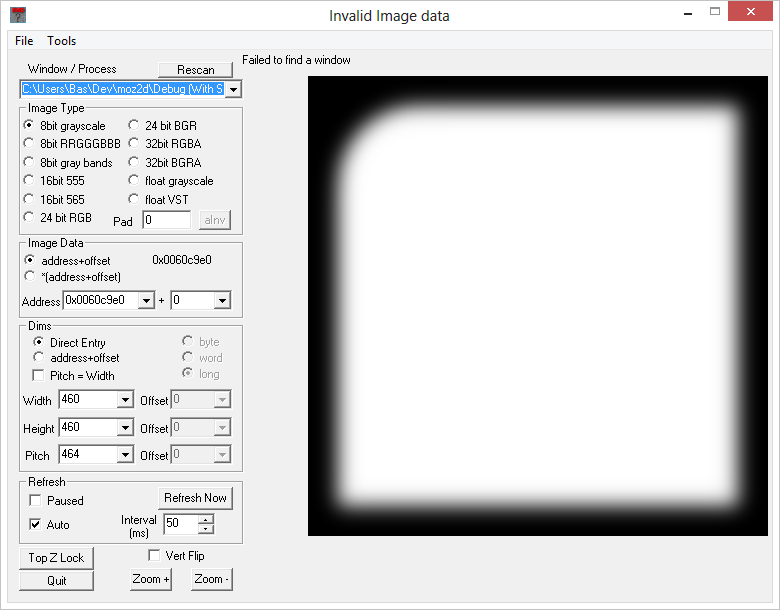Expand the Height dropdown
780x610 pixels.
tap(125, 427)
